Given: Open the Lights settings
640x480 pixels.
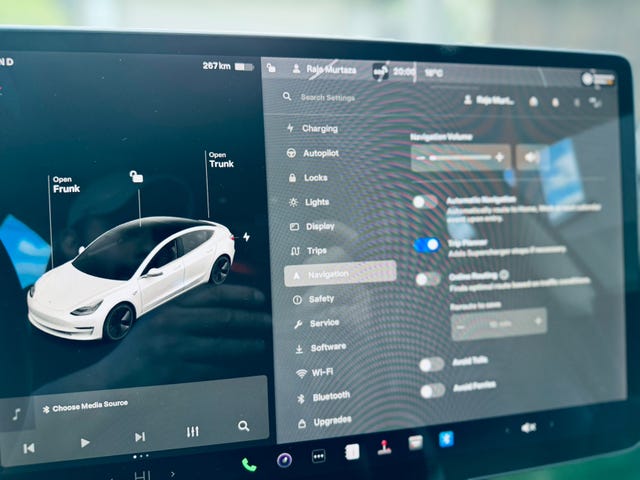Looking at the screenshot, I should [309, 202].
